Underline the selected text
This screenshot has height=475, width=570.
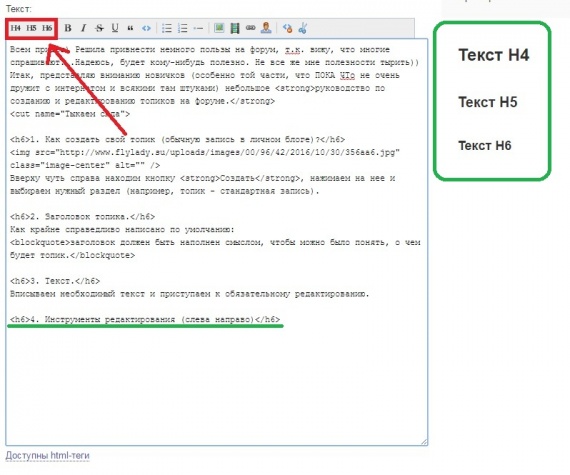point(115,28)
